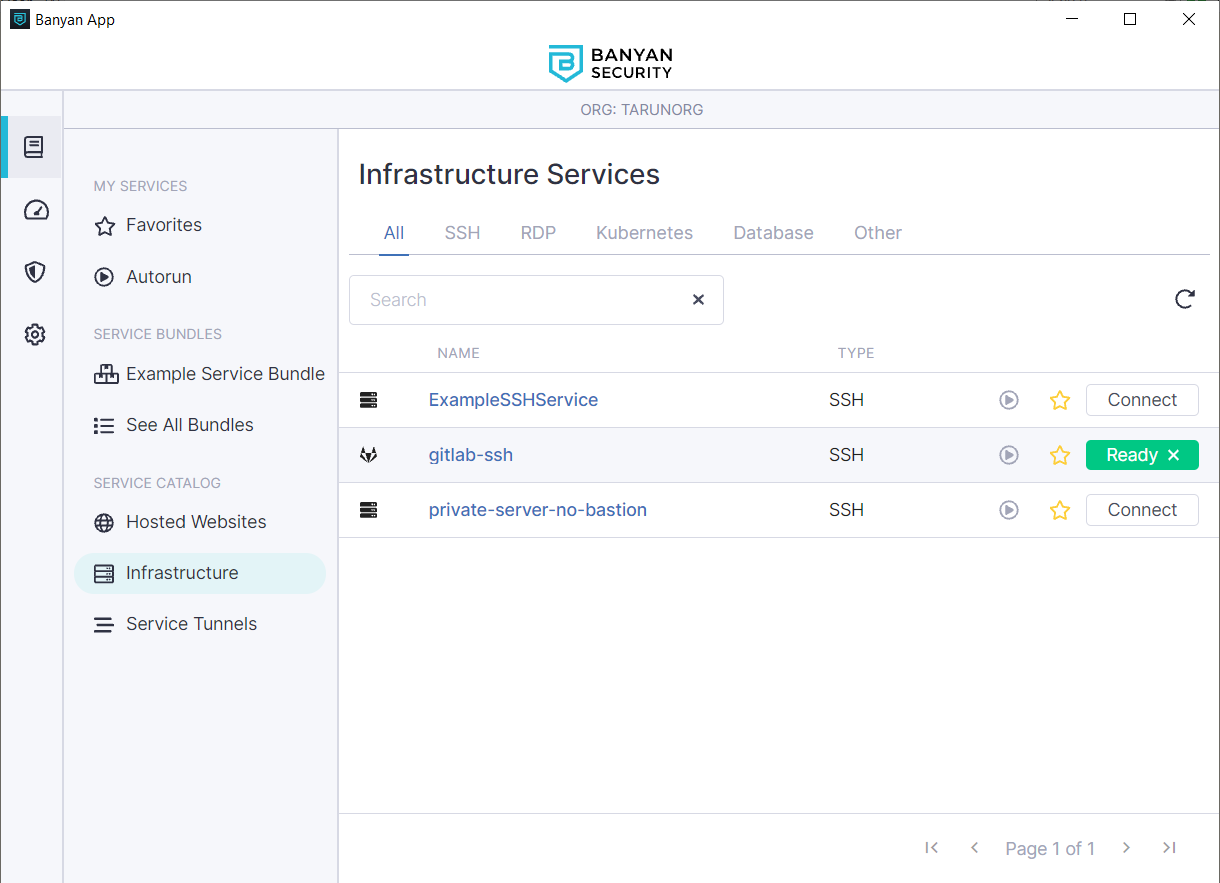Open the speedometer dashboard icon in left rail
The height and width of the screenshot is (883, 1220).
[x=35, y=210]
